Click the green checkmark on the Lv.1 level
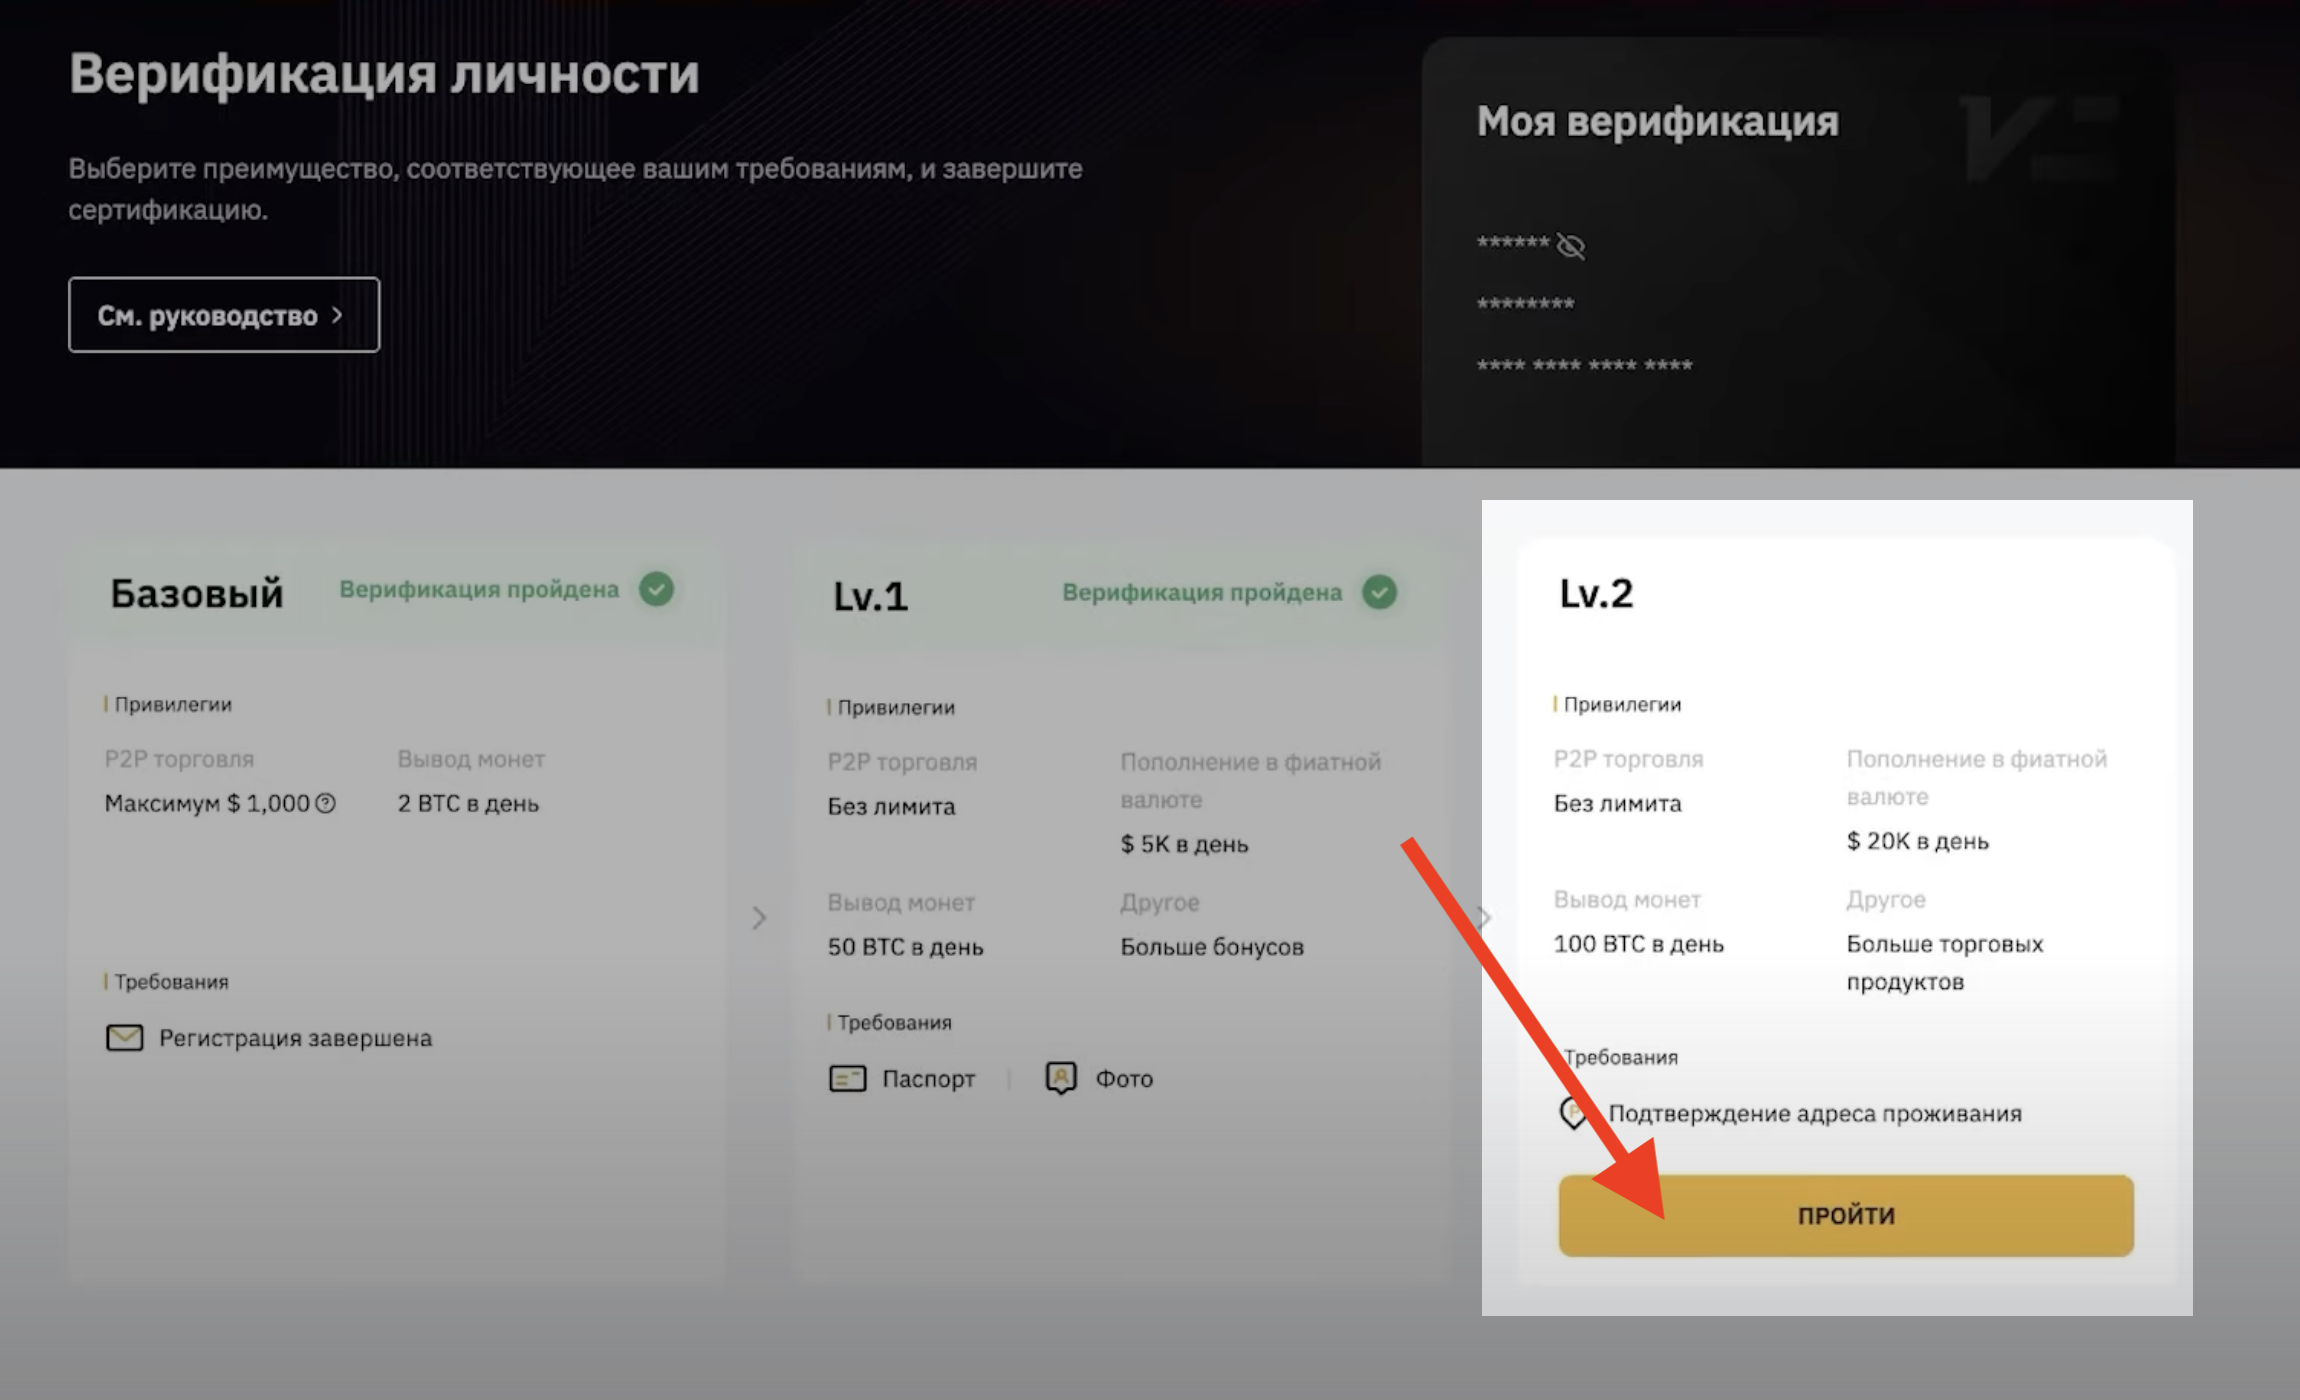Viewport: 2300px width, 1400px height. pos(1379,592)
